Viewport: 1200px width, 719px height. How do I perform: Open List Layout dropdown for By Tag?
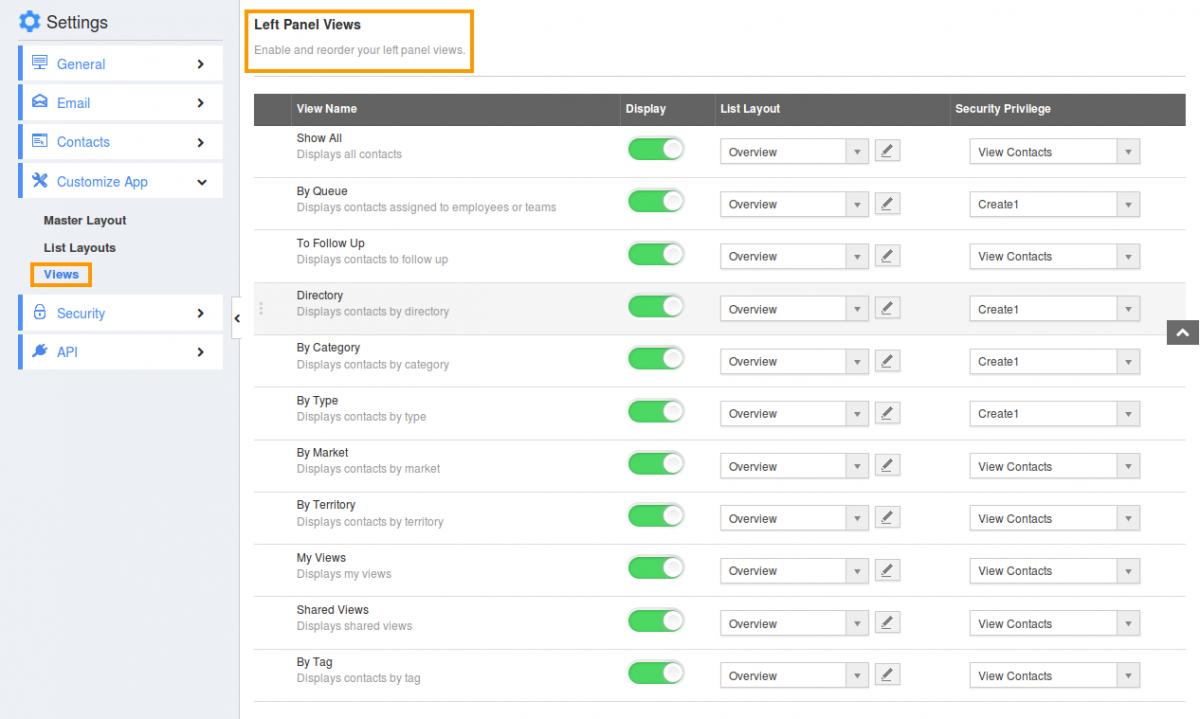[x=794, y=676]
